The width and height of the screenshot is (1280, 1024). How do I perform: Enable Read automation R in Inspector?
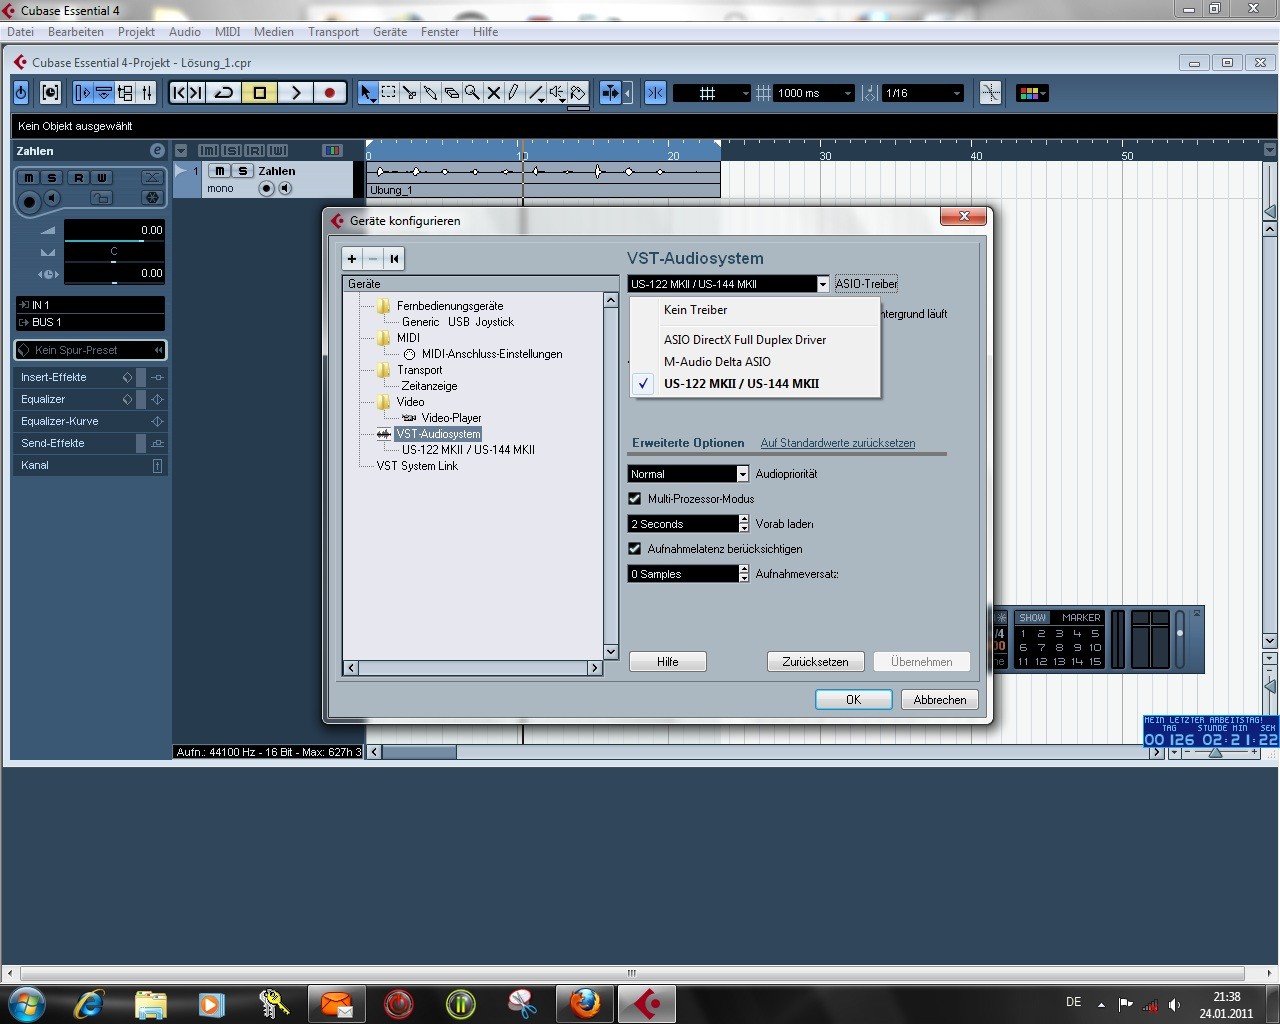(x=77, y=177)
